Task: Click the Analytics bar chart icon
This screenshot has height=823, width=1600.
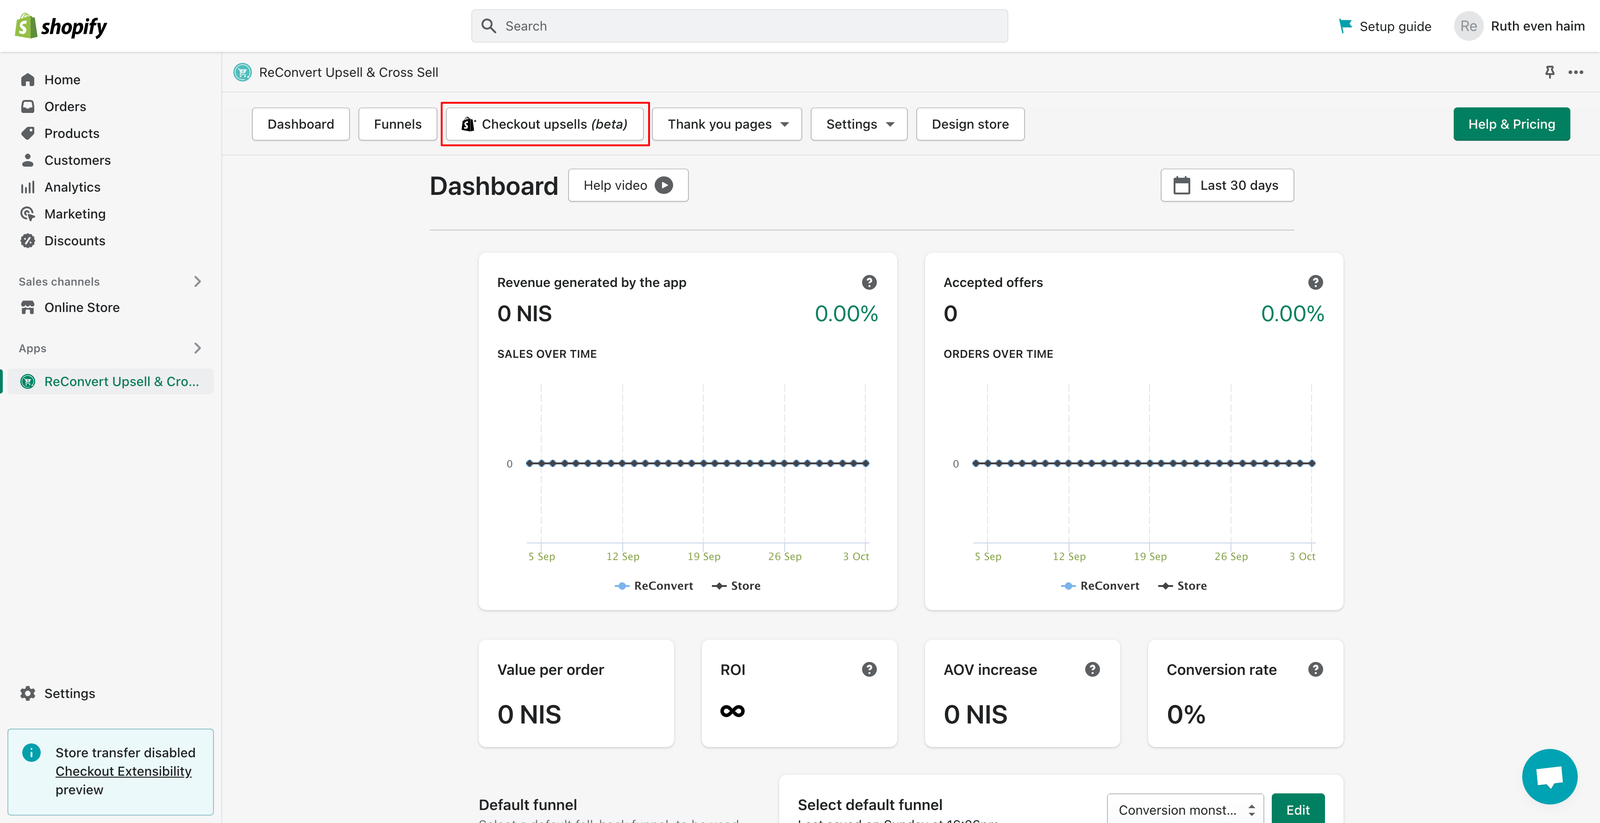Action: tap(28, 188)
